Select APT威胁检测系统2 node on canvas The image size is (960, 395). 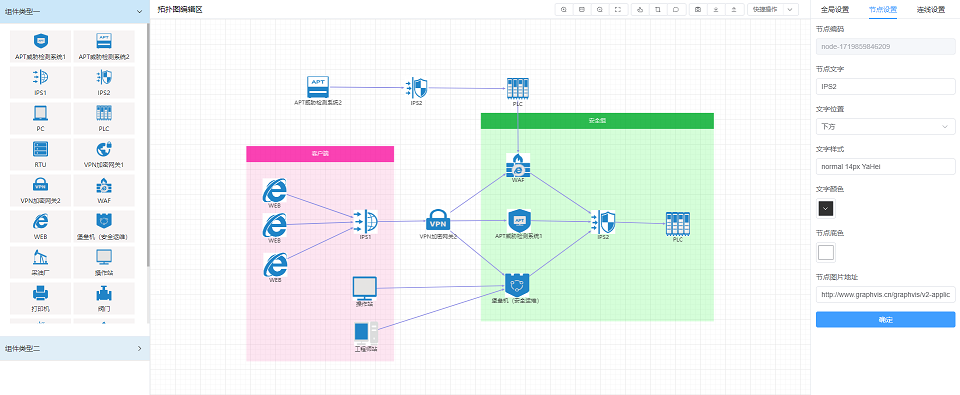[318, 87]
